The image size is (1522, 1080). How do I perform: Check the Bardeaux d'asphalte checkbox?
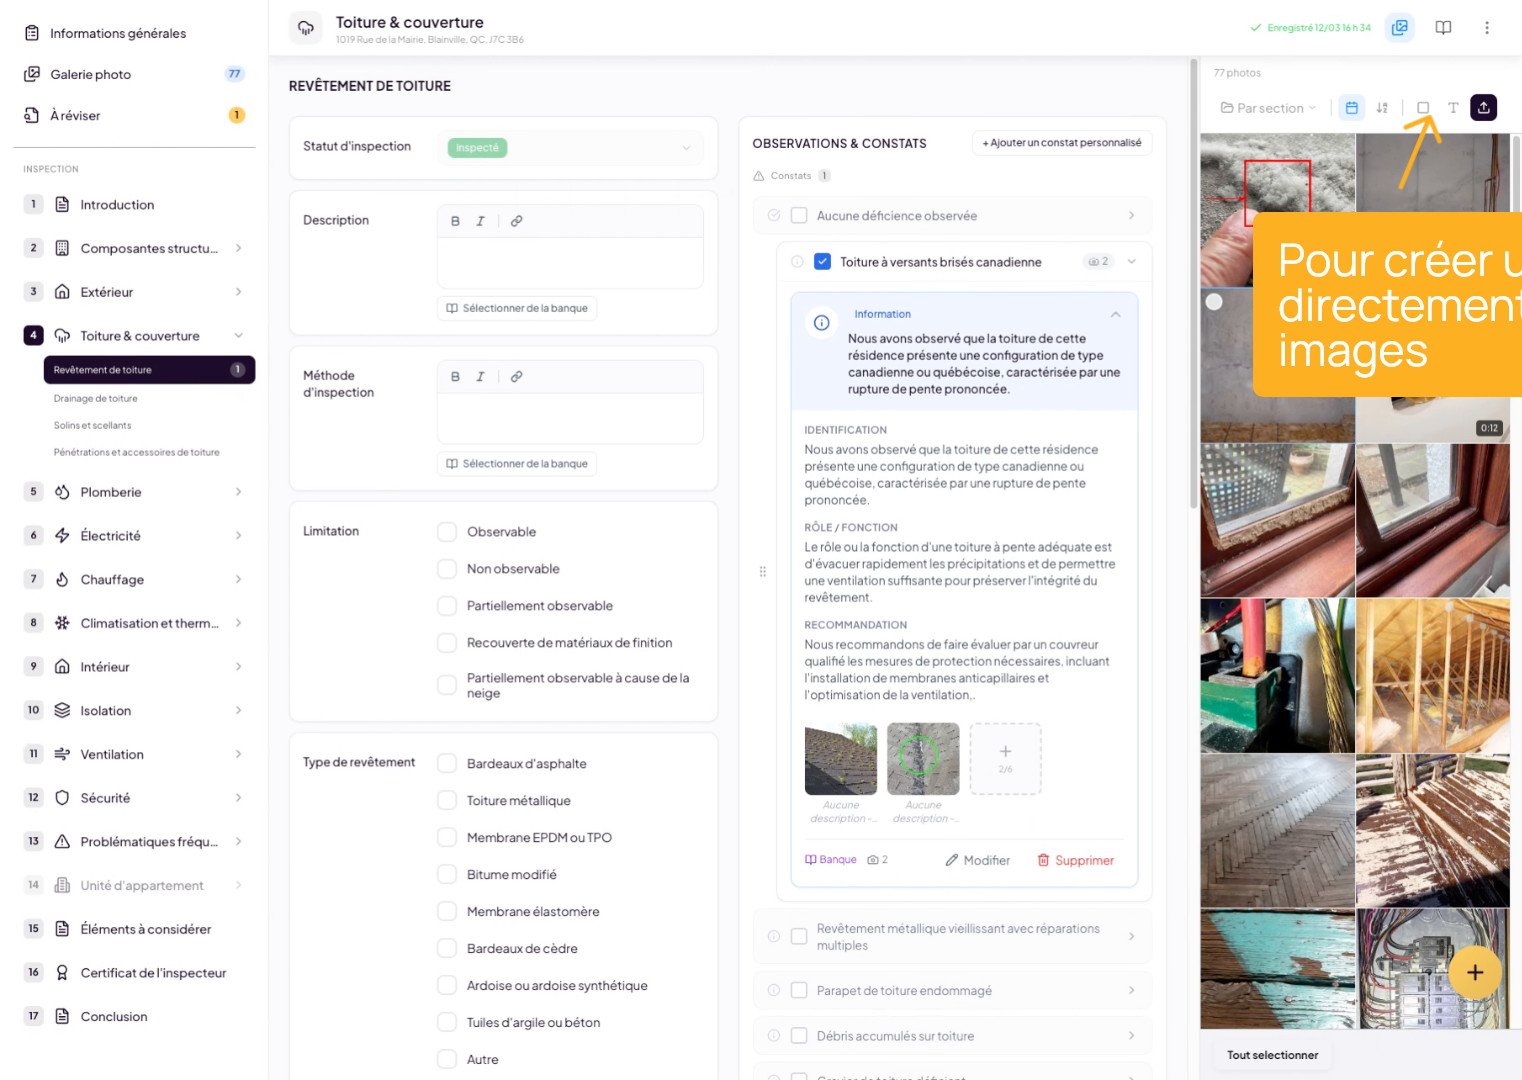click(x=447, y=764)
